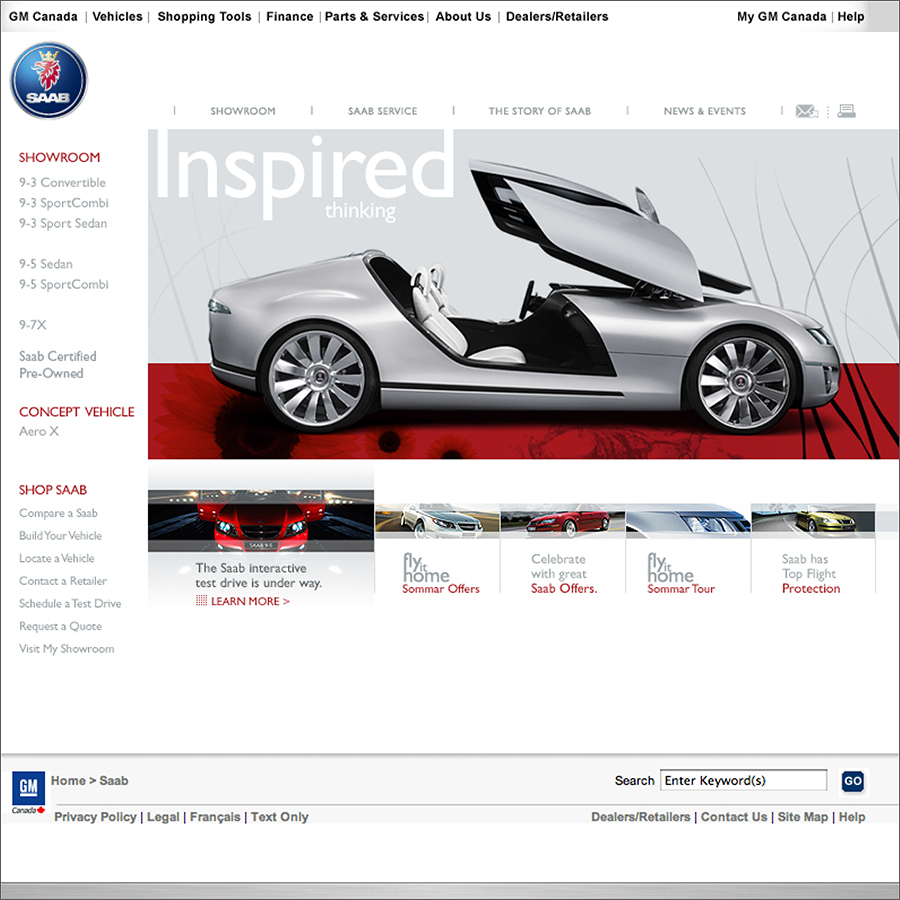Viewport: 900px width, 900px height.
Task: Open the Privacy Policy footer link
Action: click(95, 817)
